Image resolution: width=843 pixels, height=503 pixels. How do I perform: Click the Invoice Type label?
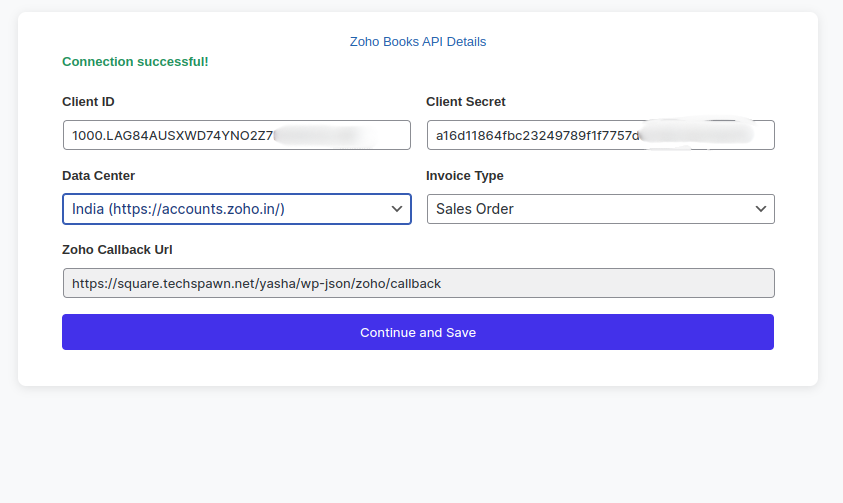coord(464,176)
